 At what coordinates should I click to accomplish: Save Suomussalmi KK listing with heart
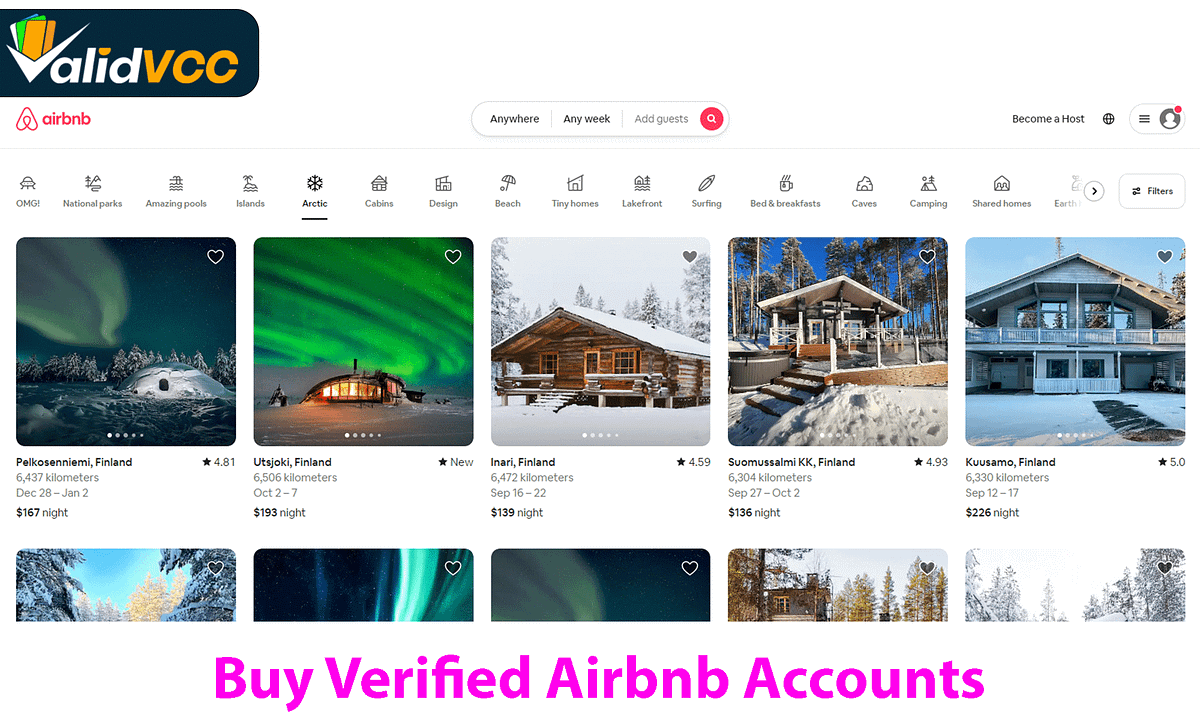pyautogui.click(x=927, y=257)
